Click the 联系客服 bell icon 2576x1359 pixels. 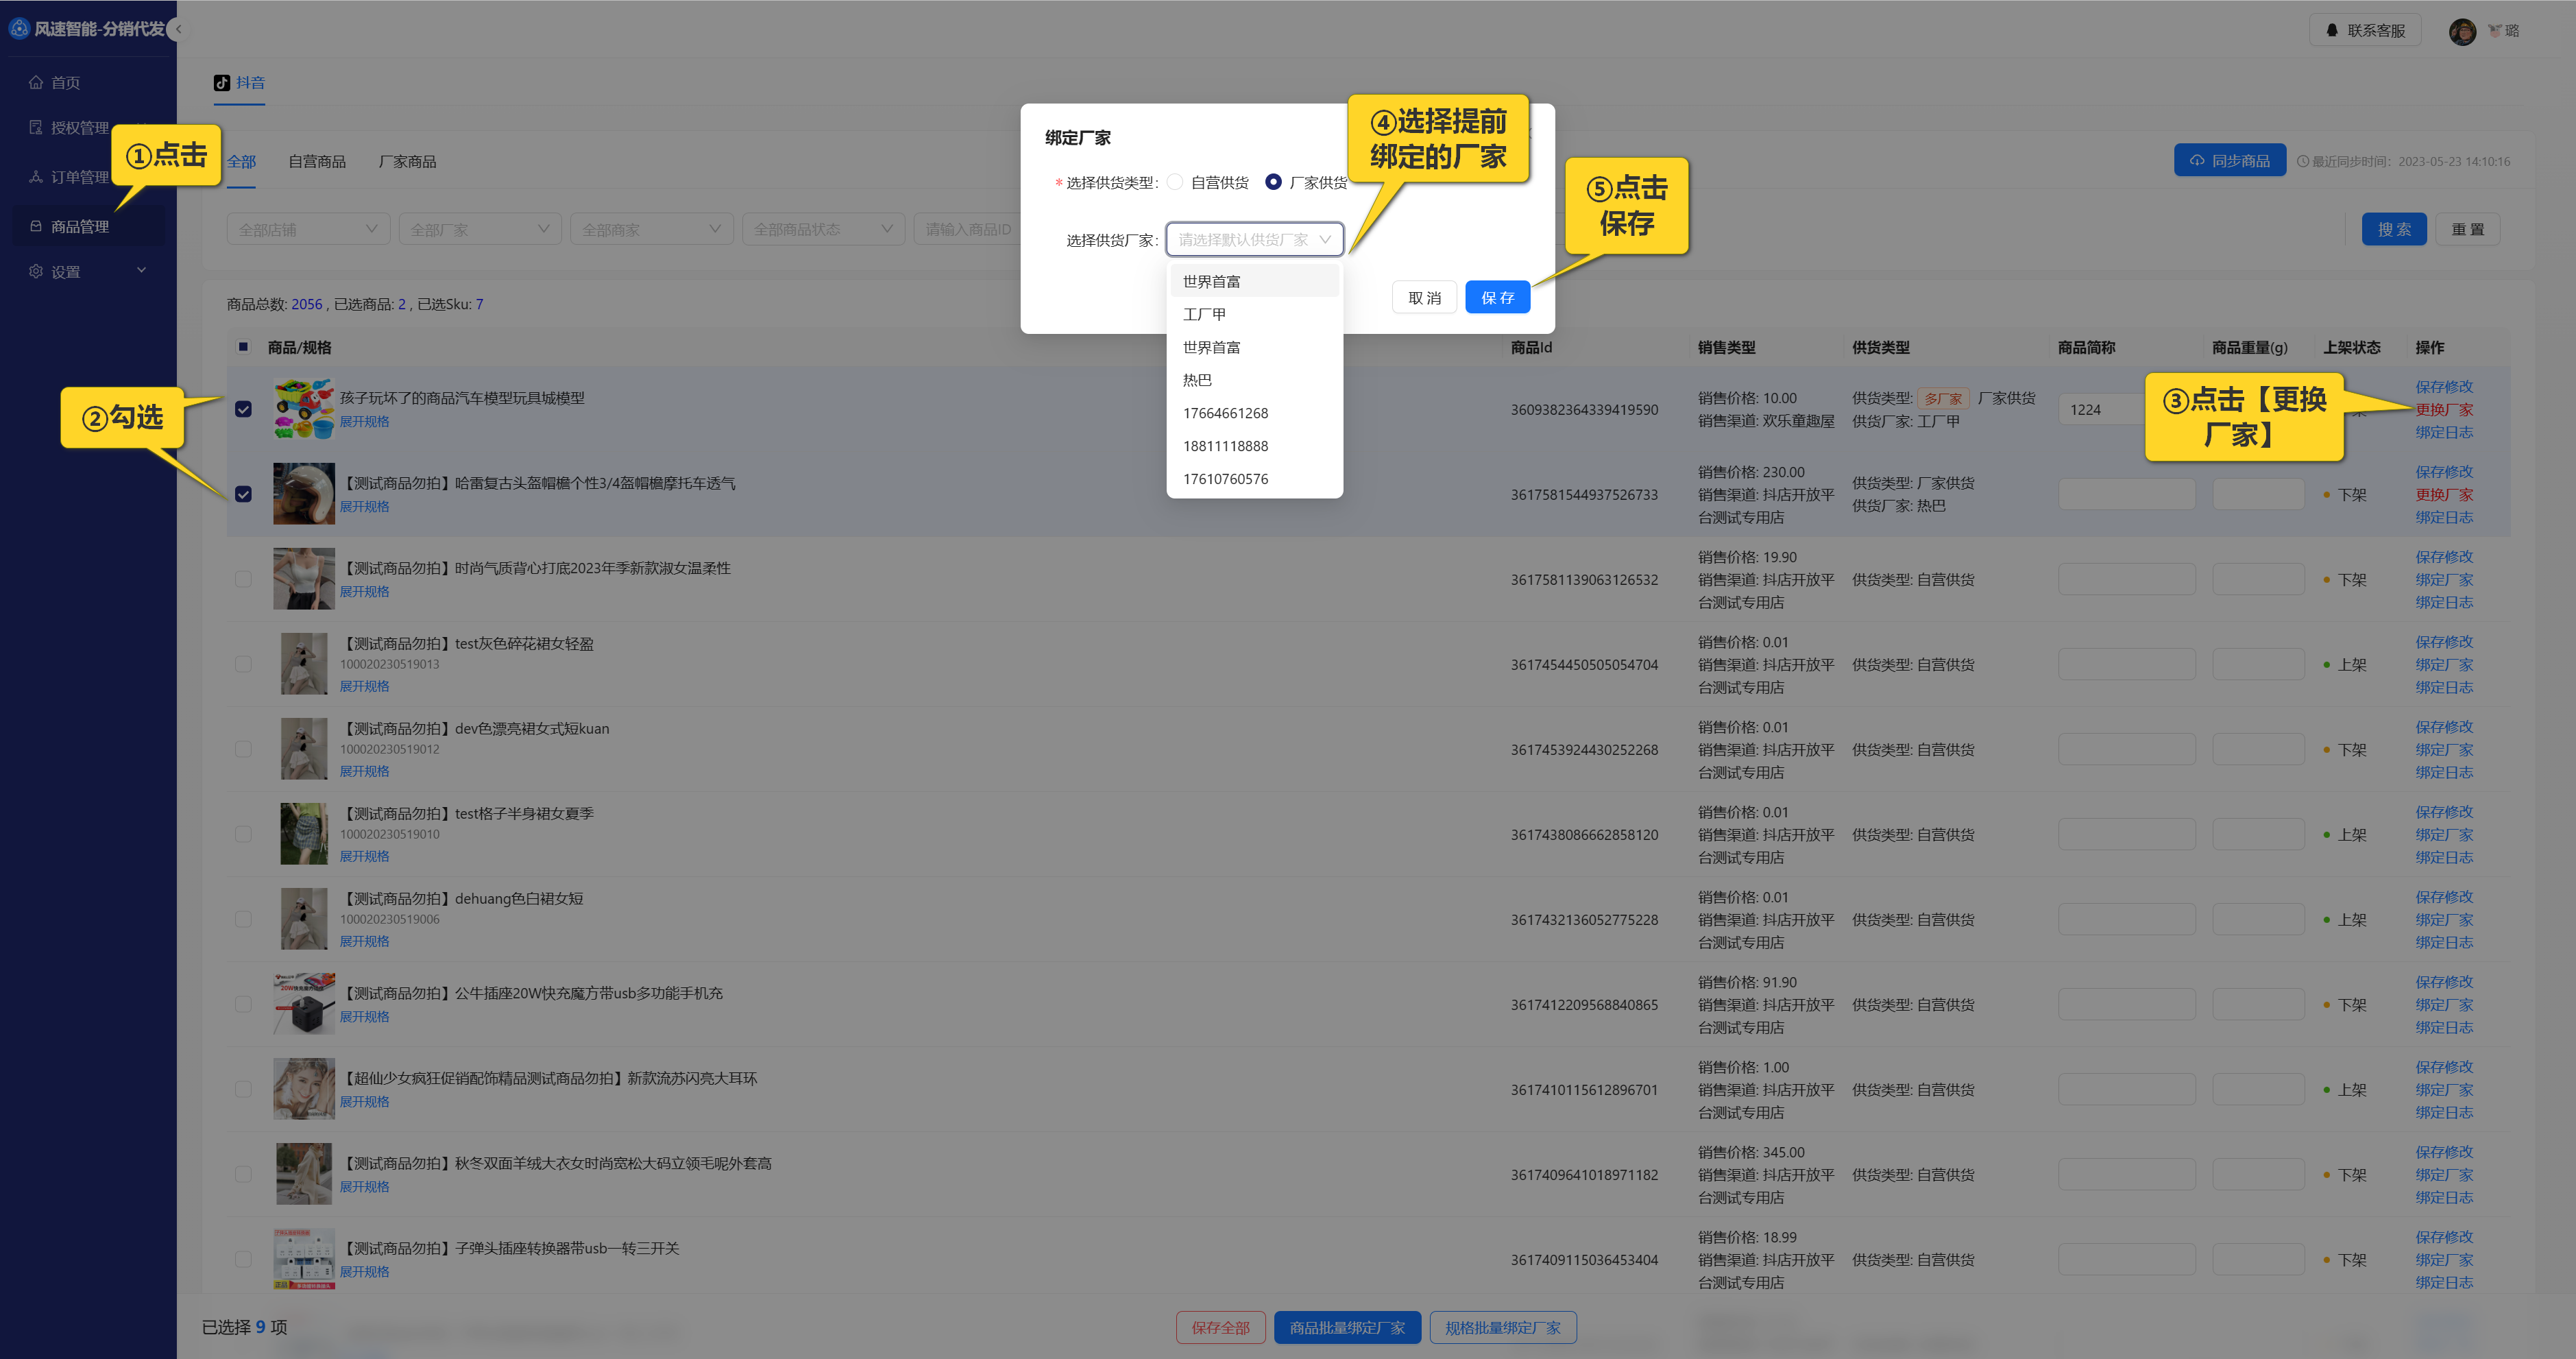click(2332, 31)
